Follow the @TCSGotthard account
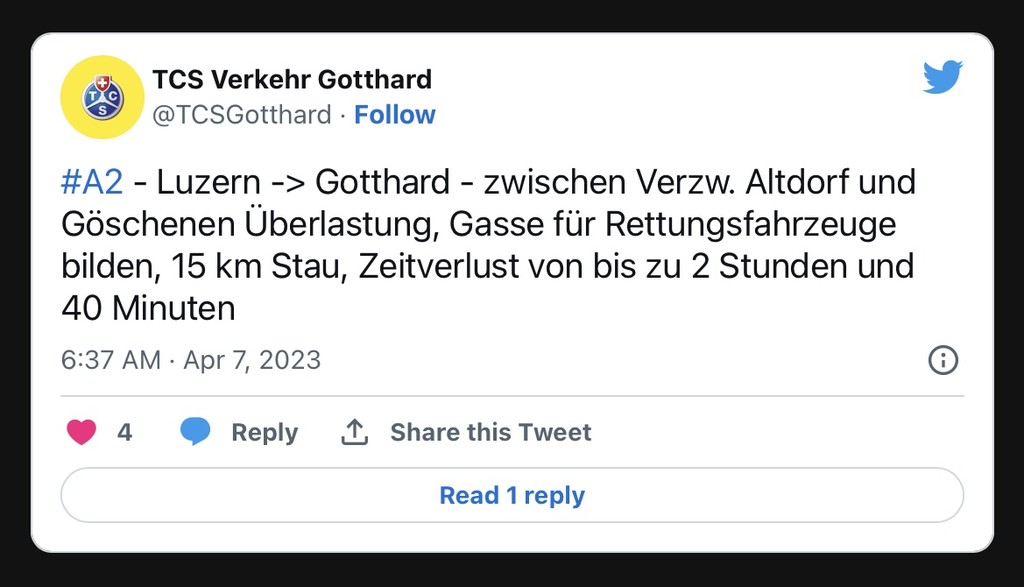This screenshot has height=587, width=1024. (394, 115)
